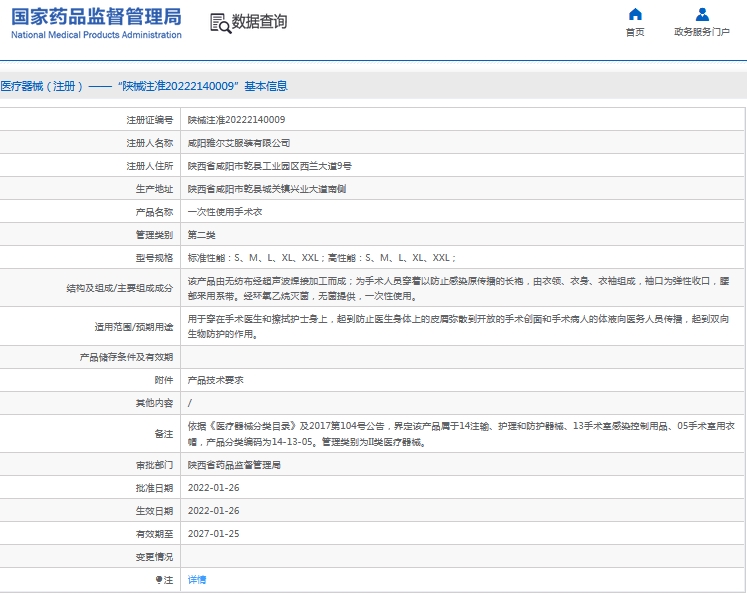The image size is (747, 597).
Task: Click the page title 医疗器械（注册）基本信息
Action: click(x=144, y=86)
